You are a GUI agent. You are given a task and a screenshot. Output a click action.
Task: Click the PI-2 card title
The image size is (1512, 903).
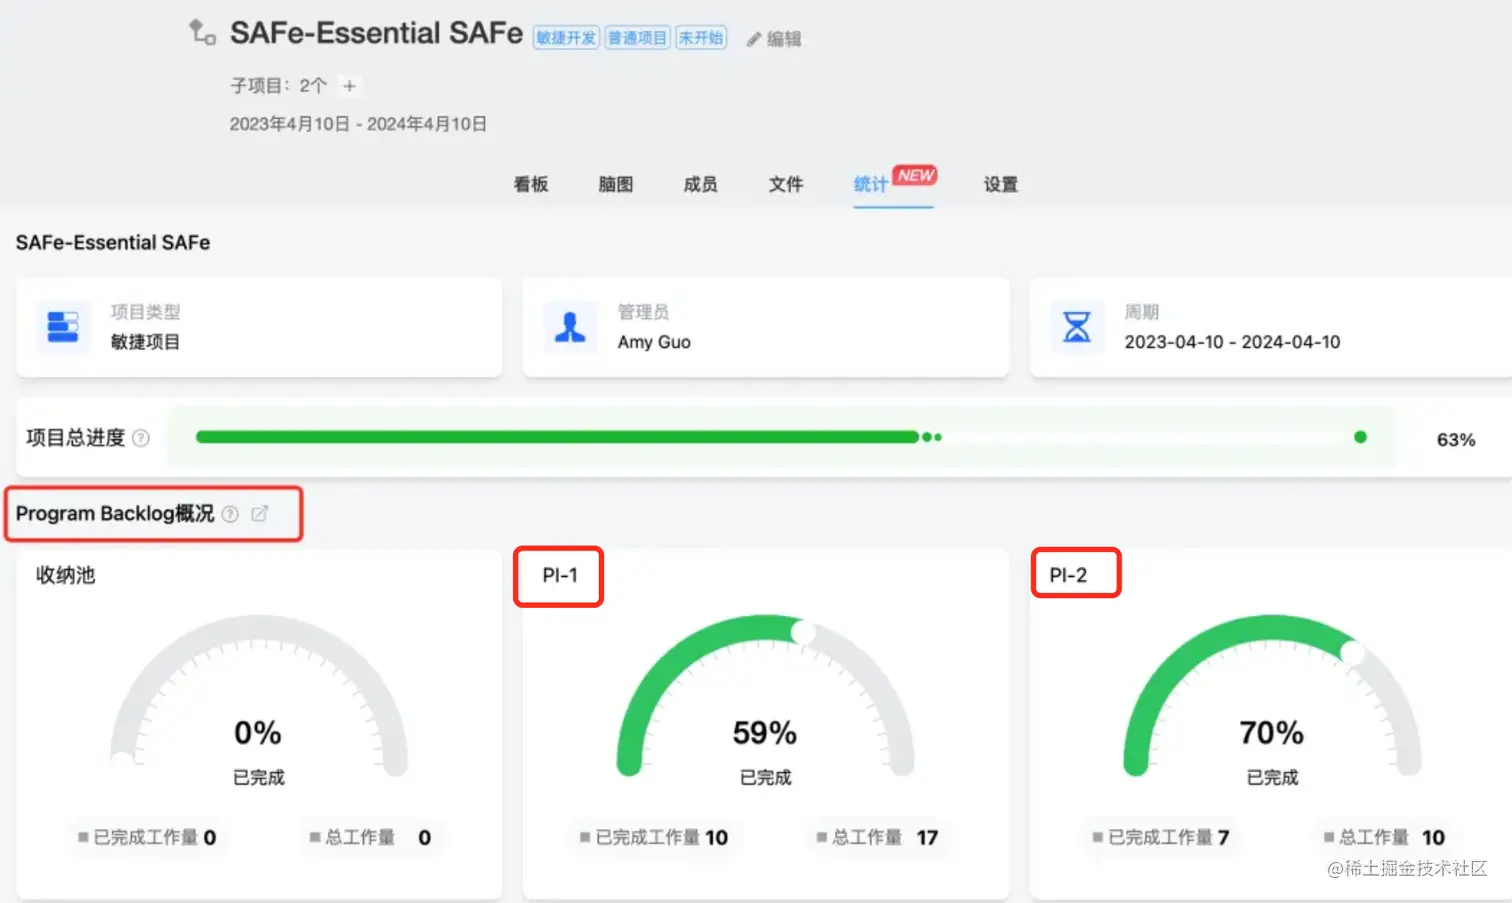[1068, 576]
